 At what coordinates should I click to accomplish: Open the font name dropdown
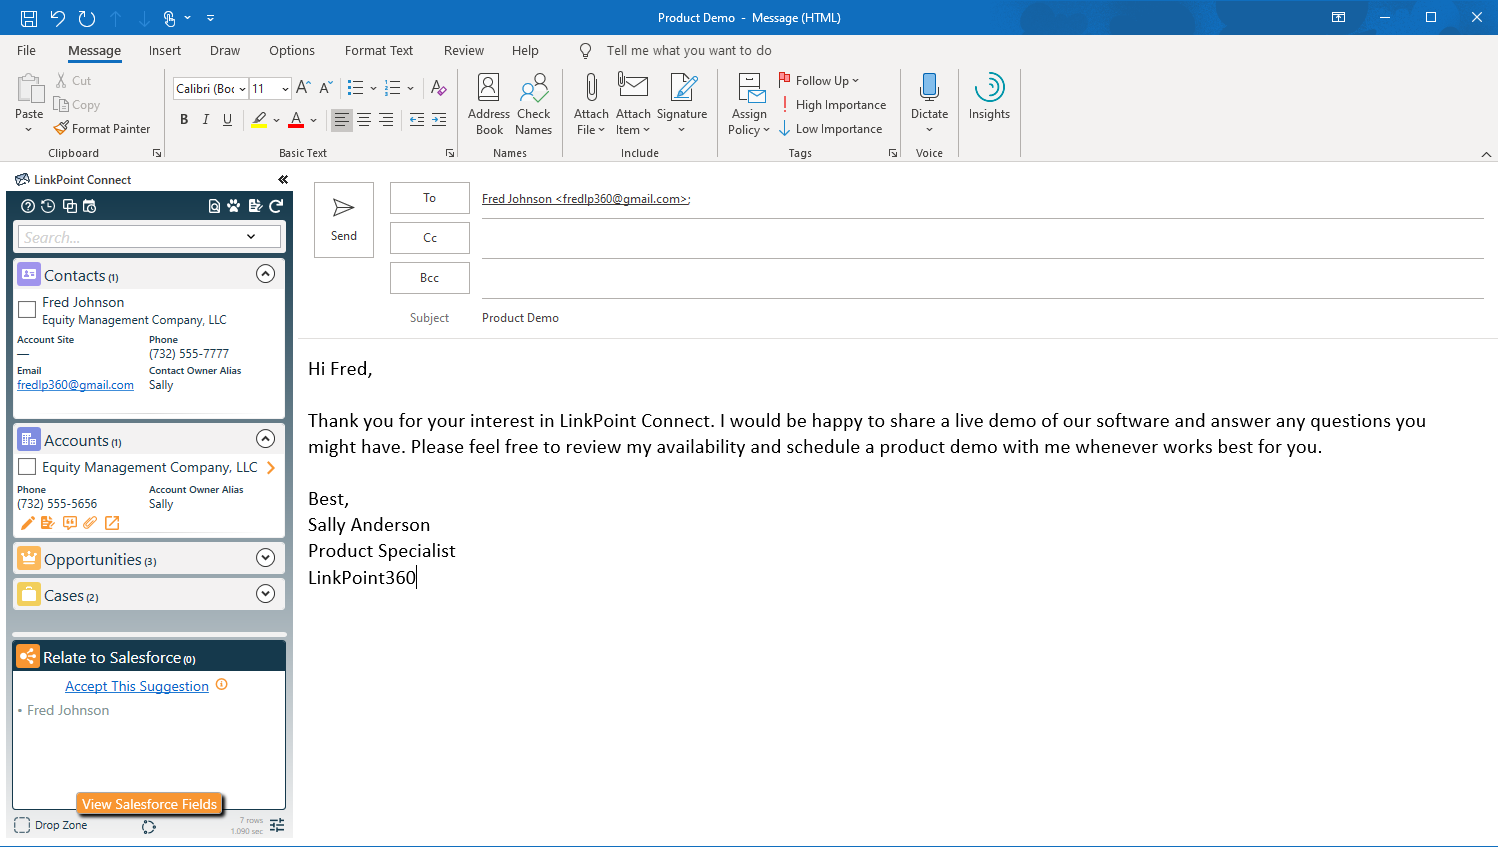242,89
